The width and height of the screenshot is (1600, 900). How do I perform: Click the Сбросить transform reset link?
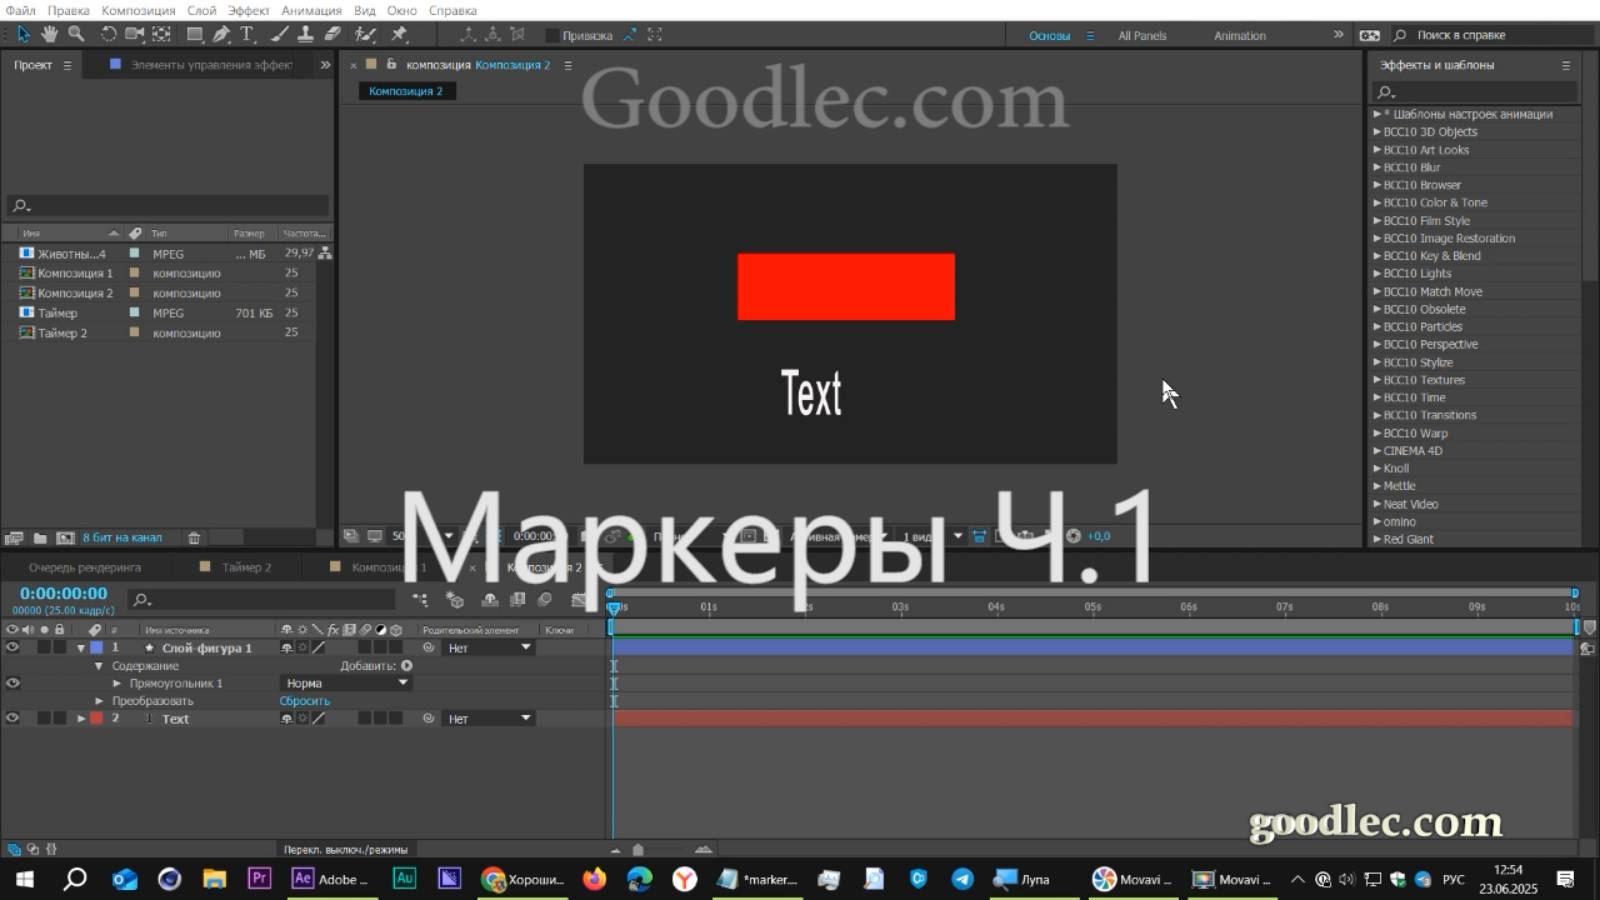pos(304,700)
